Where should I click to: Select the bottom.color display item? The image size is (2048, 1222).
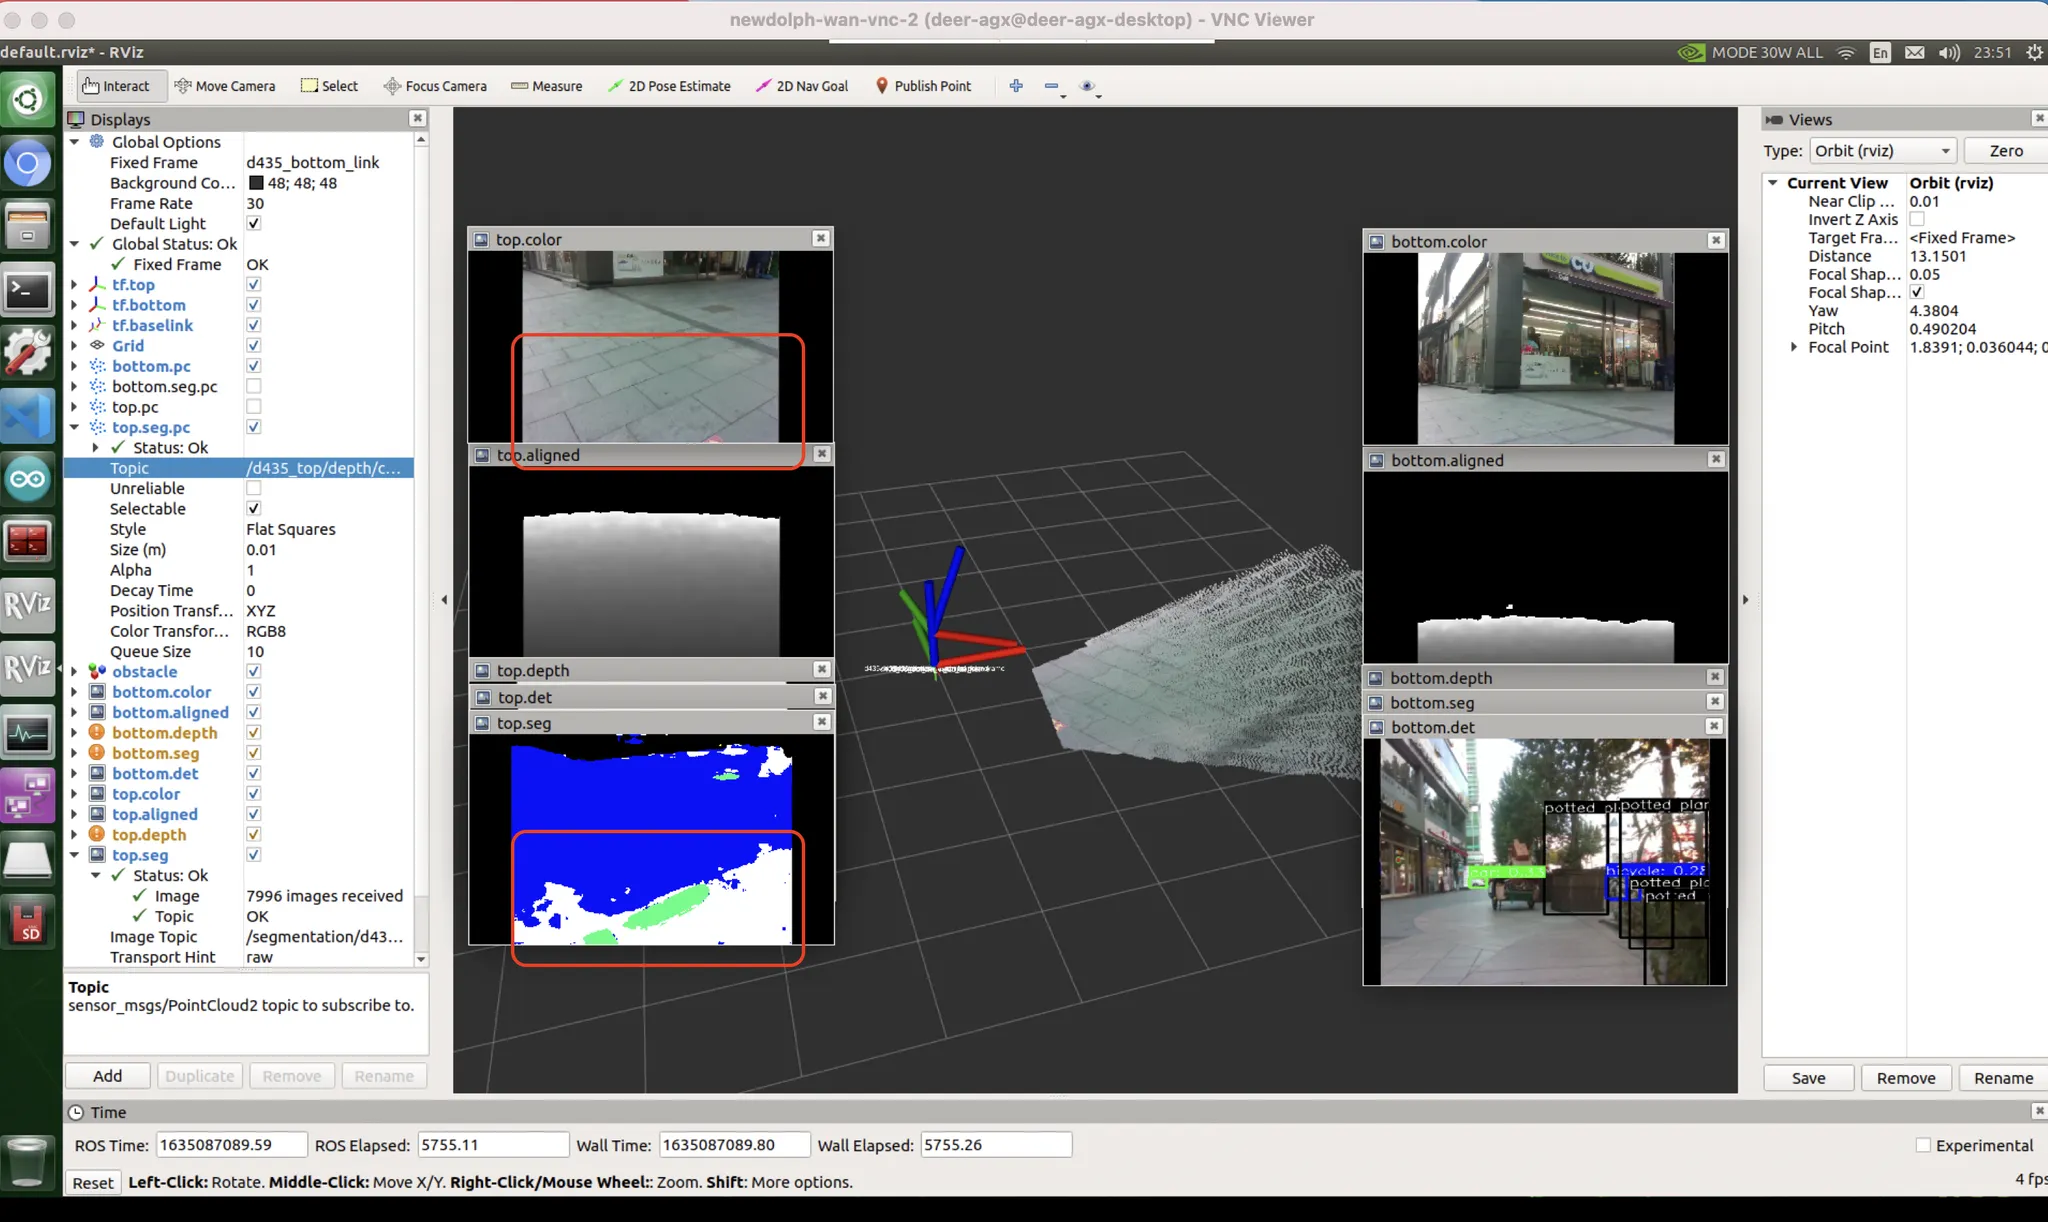coord(161,692)
